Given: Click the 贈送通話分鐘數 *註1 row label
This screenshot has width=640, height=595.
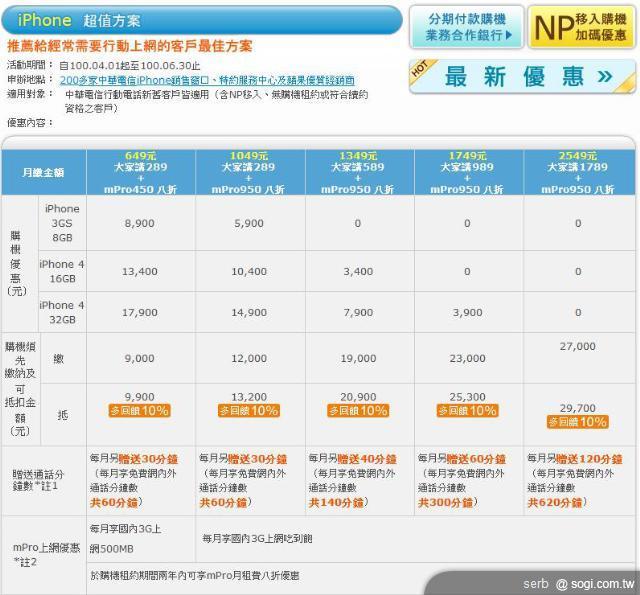Looking at the screenshot, I should click(44, 480).
